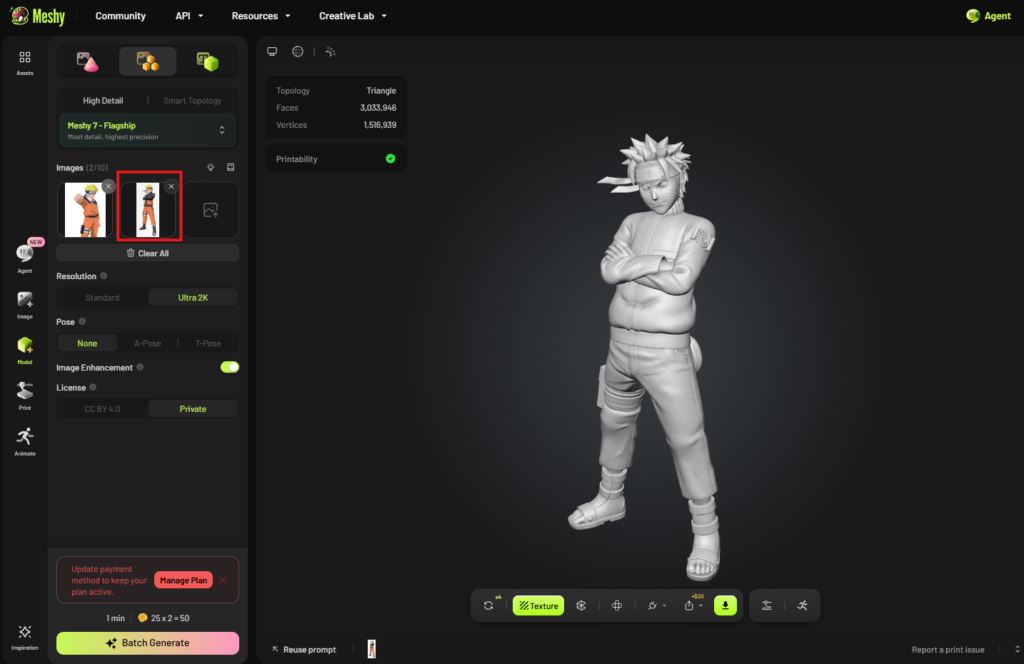Expand the Resources menu
Image resolution: width=1024 pixels, height=664 pixels.
pos(261,16)
